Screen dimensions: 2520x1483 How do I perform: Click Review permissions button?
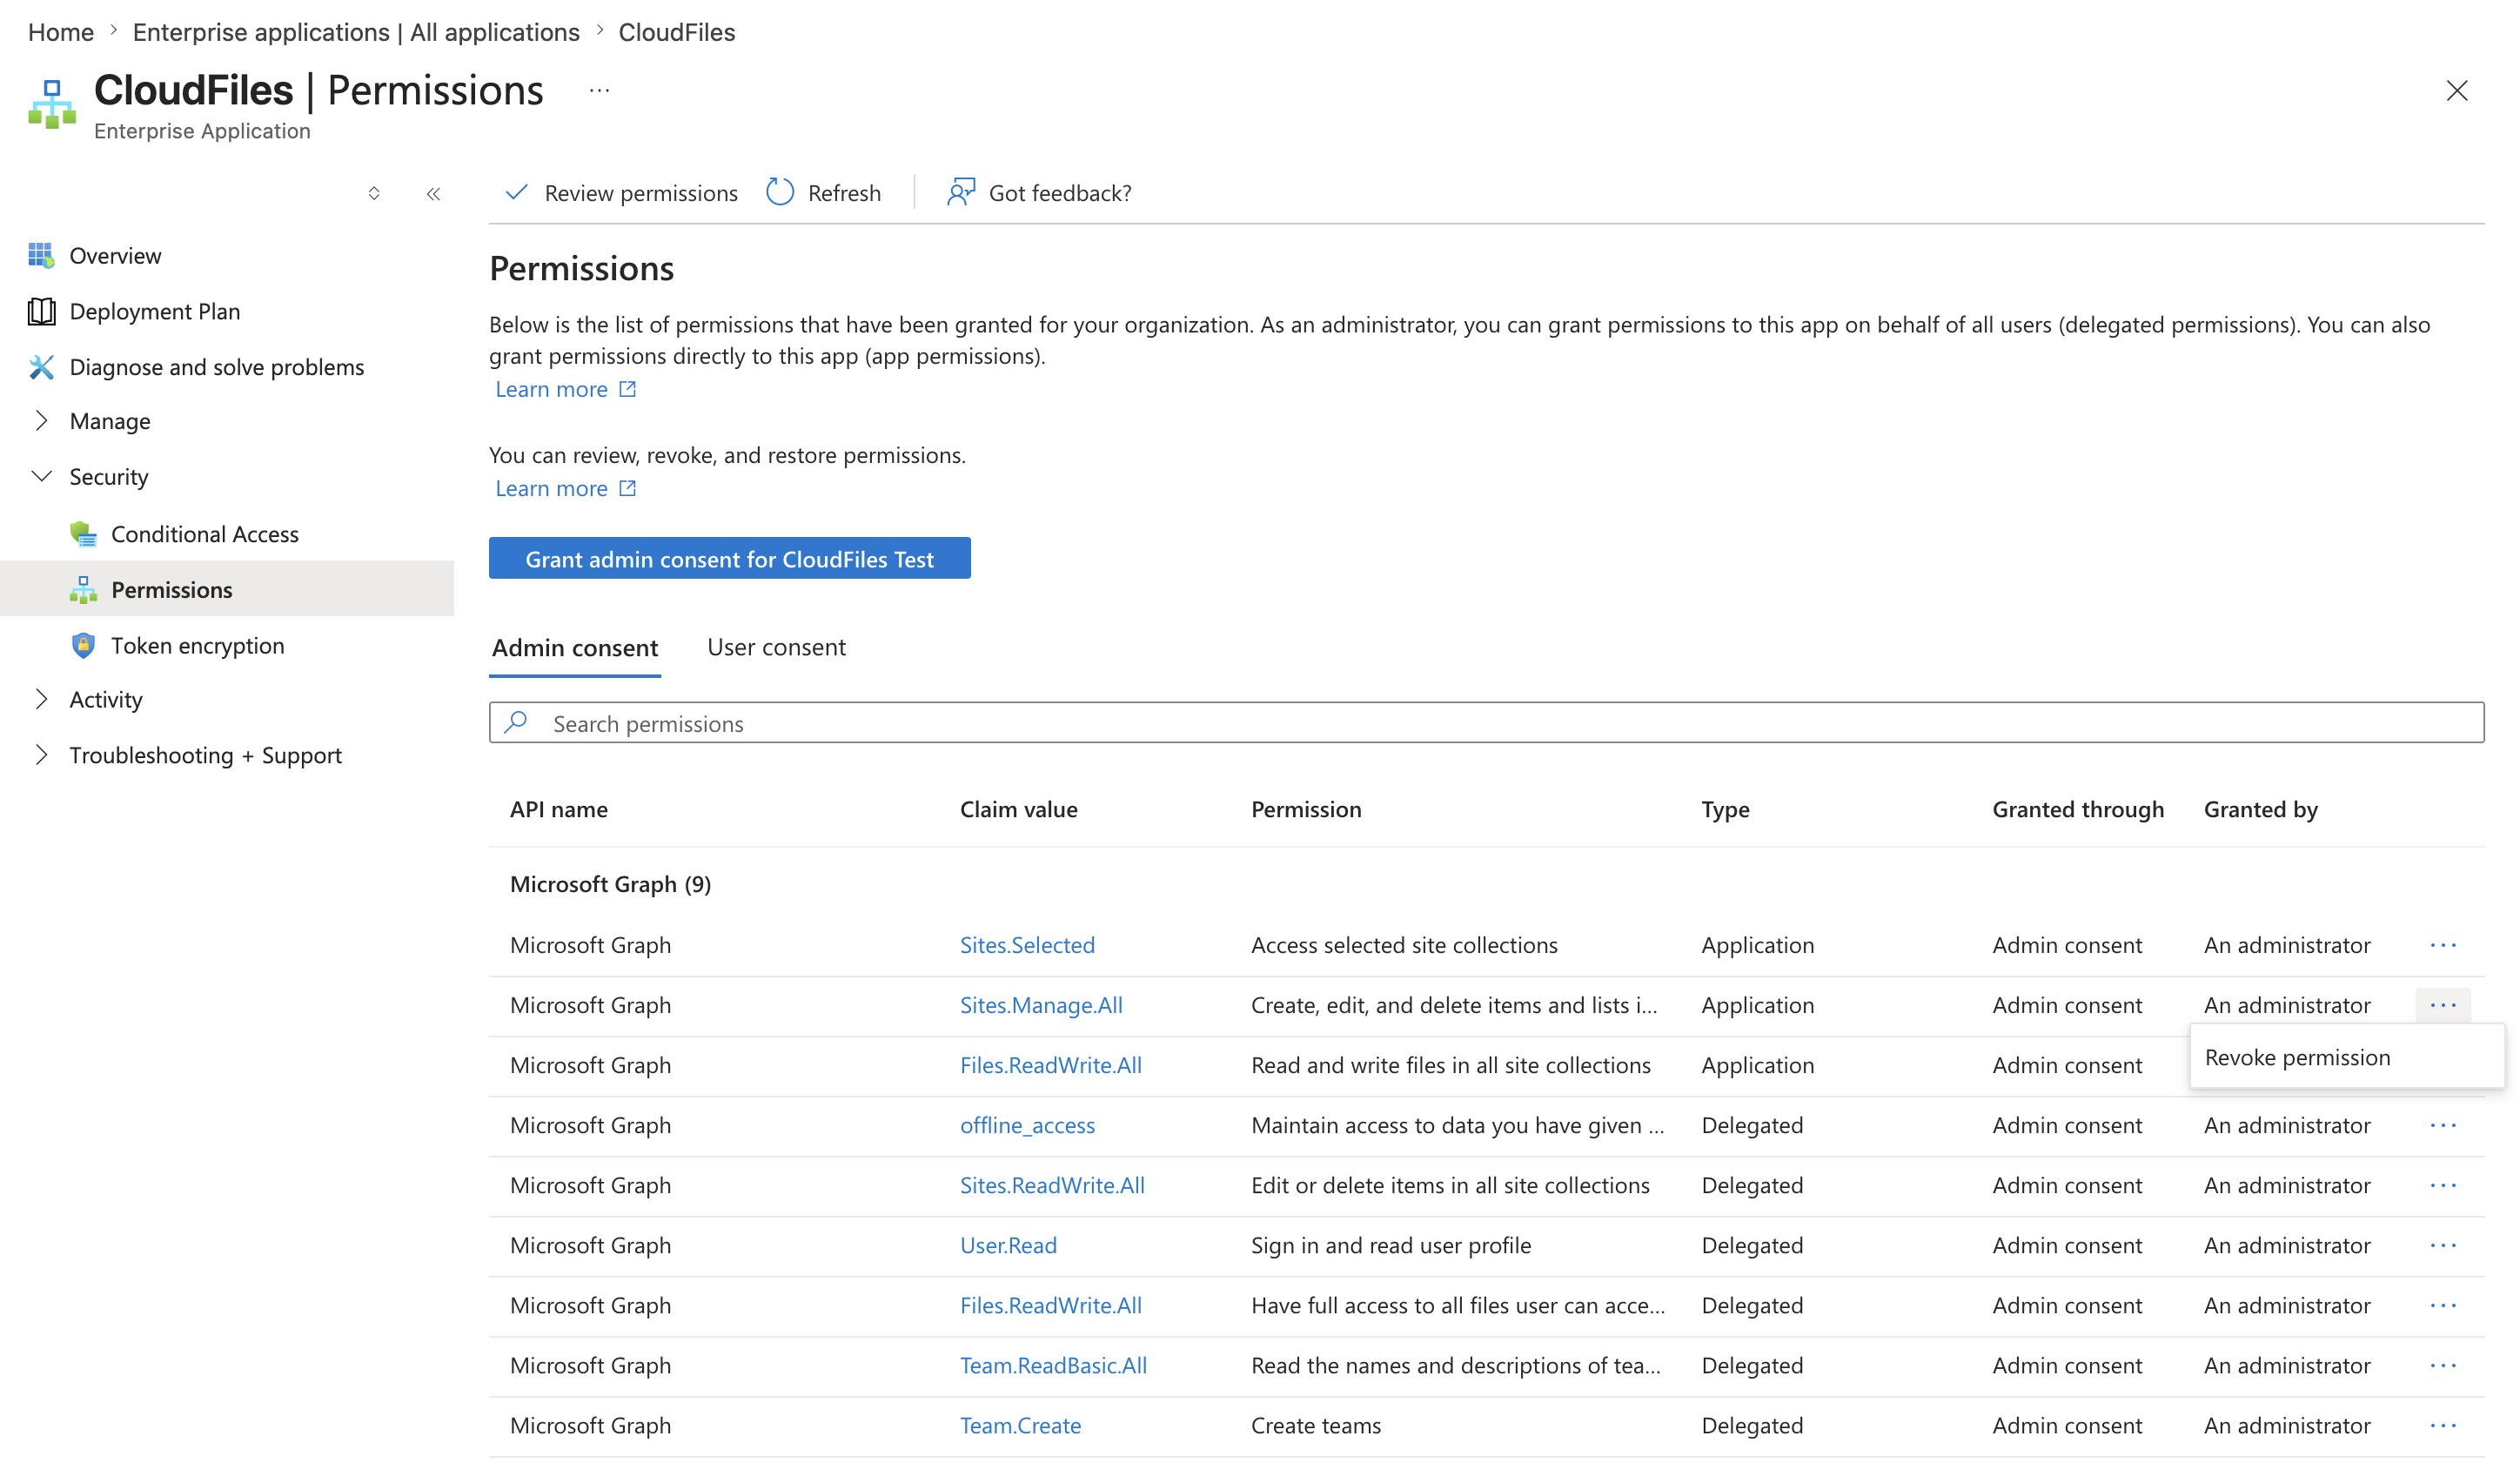tap(621, 192)
